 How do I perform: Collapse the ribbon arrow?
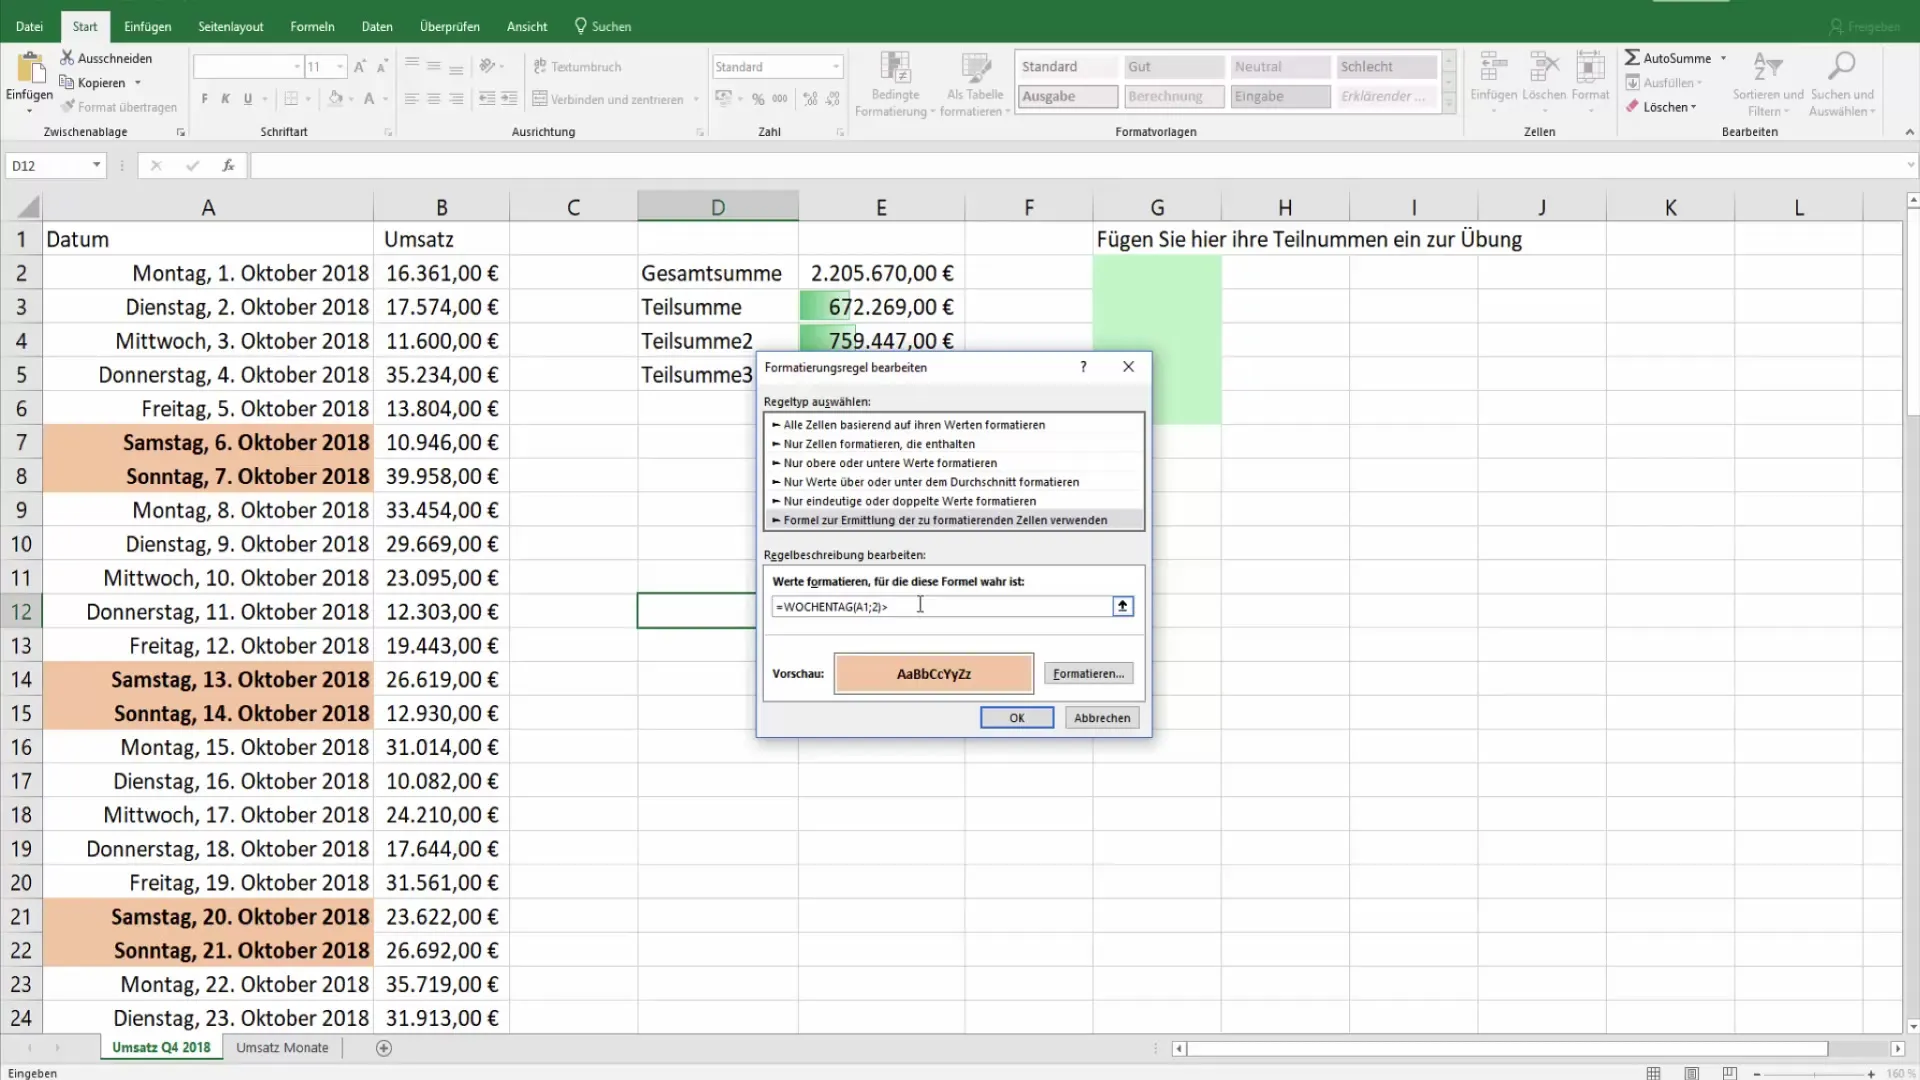tap(1909, 132)
